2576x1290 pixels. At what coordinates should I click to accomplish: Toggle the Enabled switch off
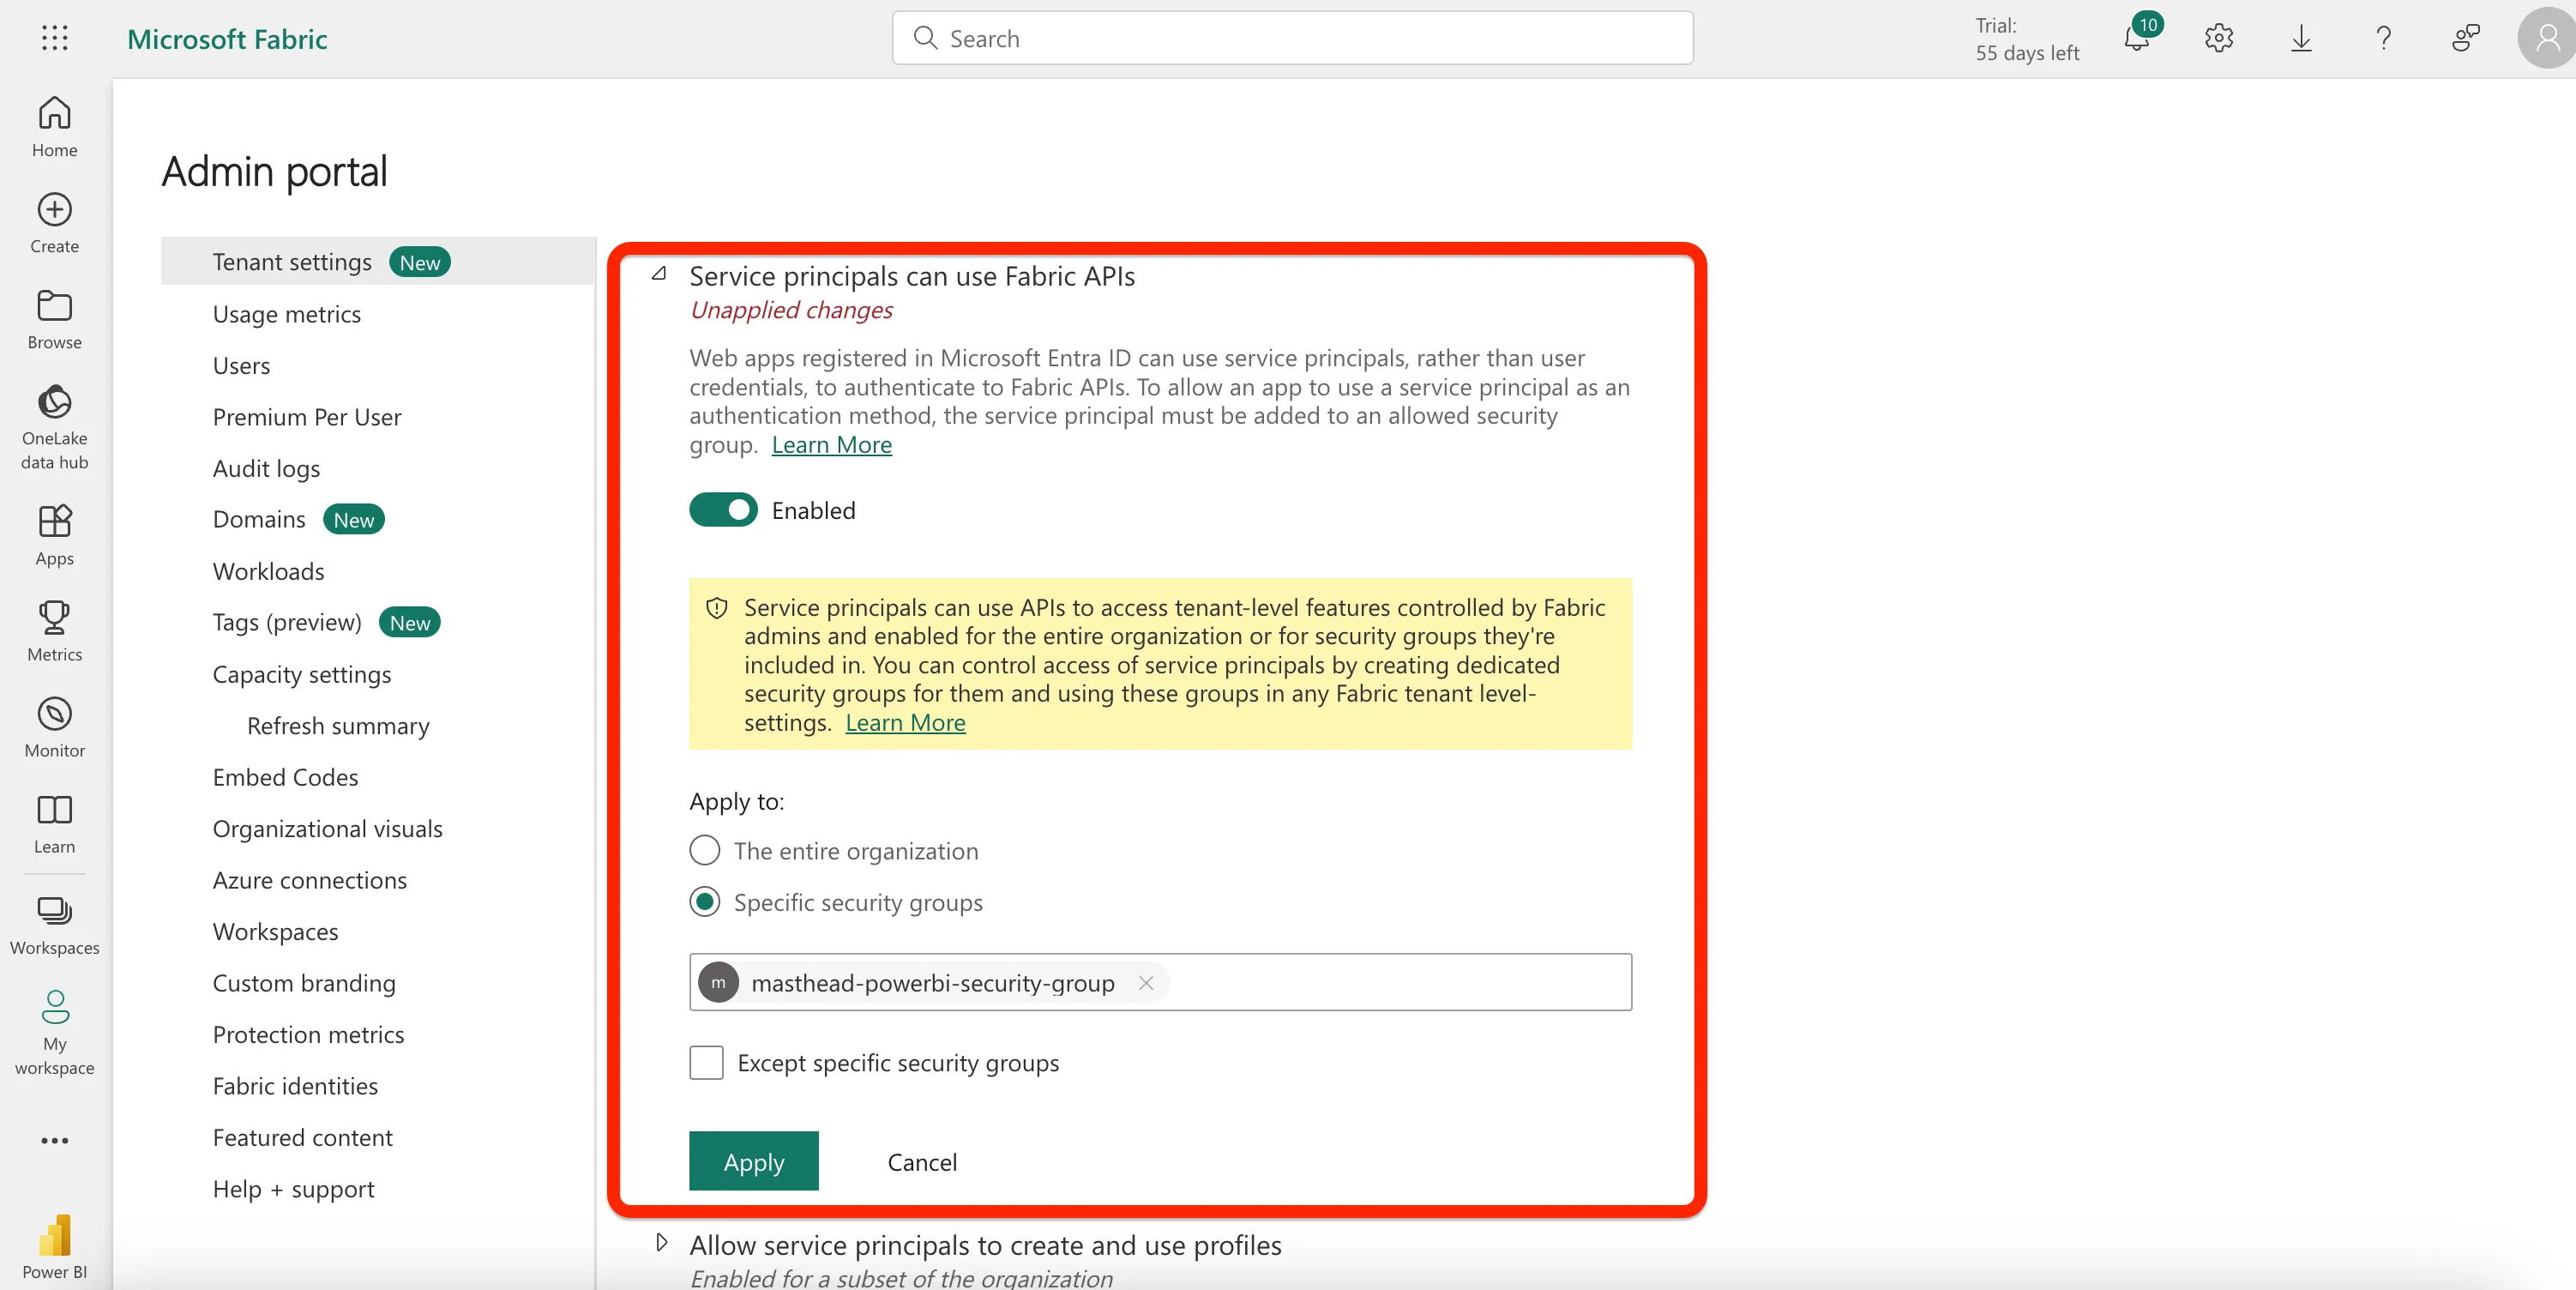(723, 510)
